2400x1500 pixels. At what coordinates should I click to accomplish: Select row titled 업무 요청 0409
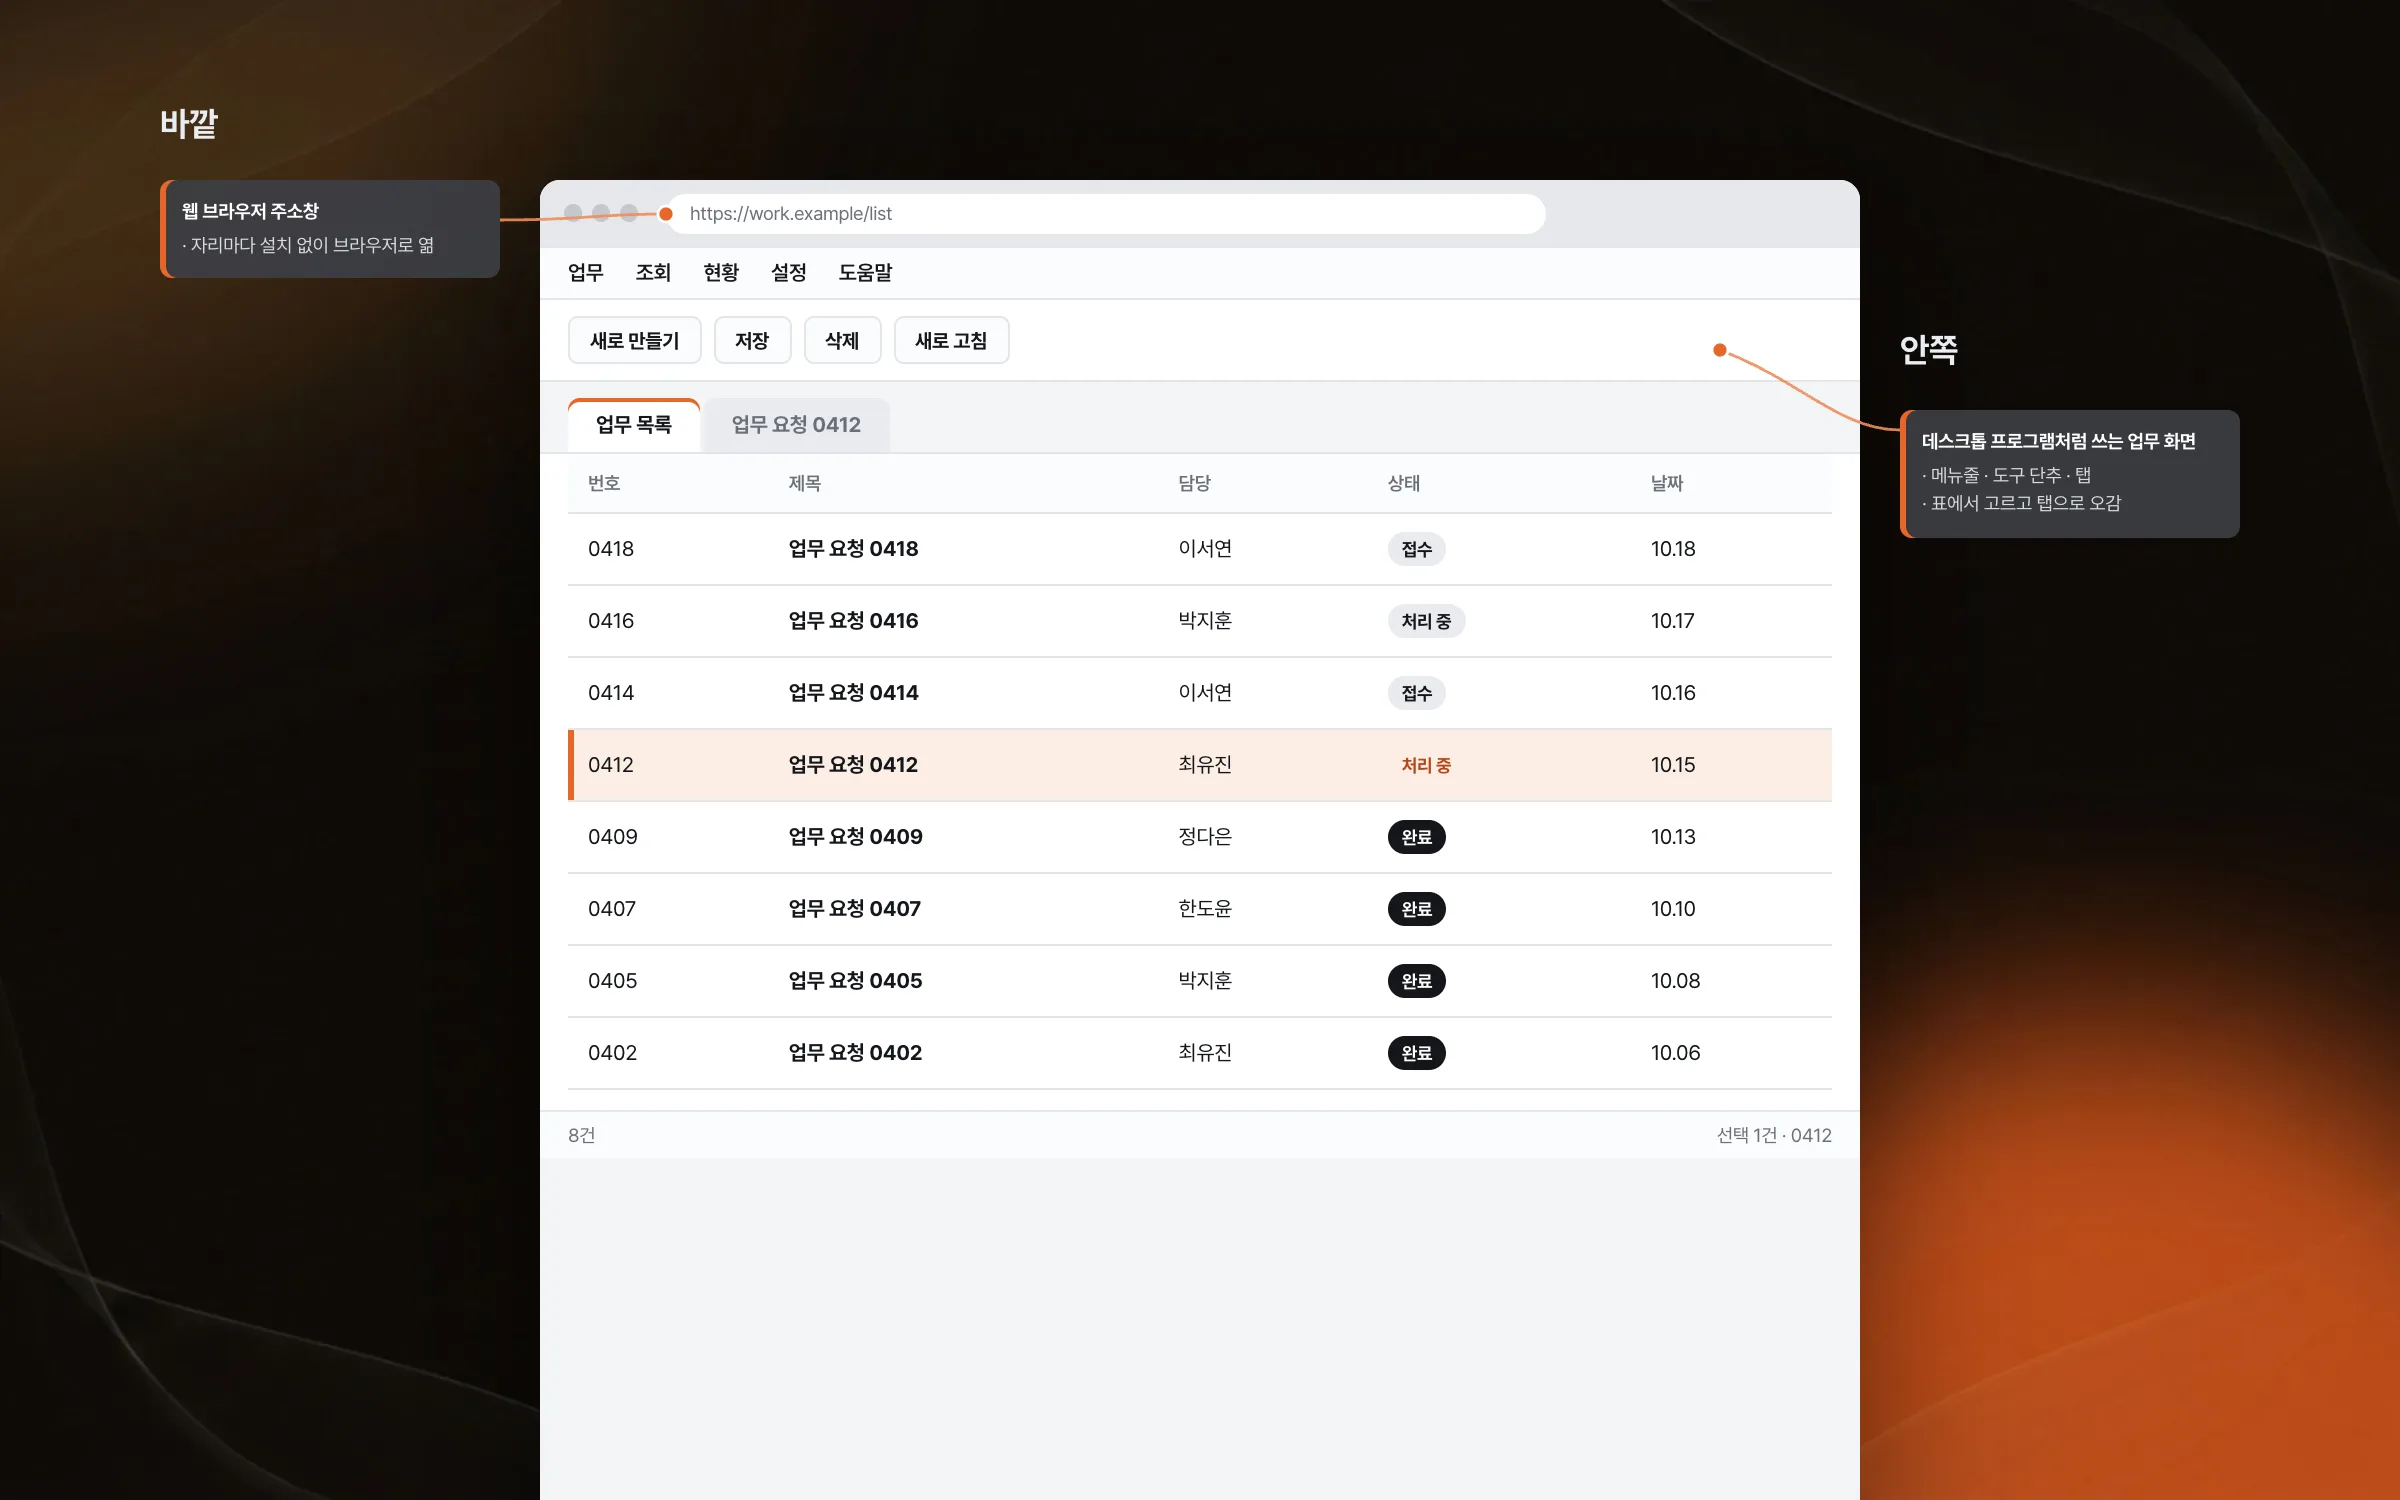tap(1200, 837)
